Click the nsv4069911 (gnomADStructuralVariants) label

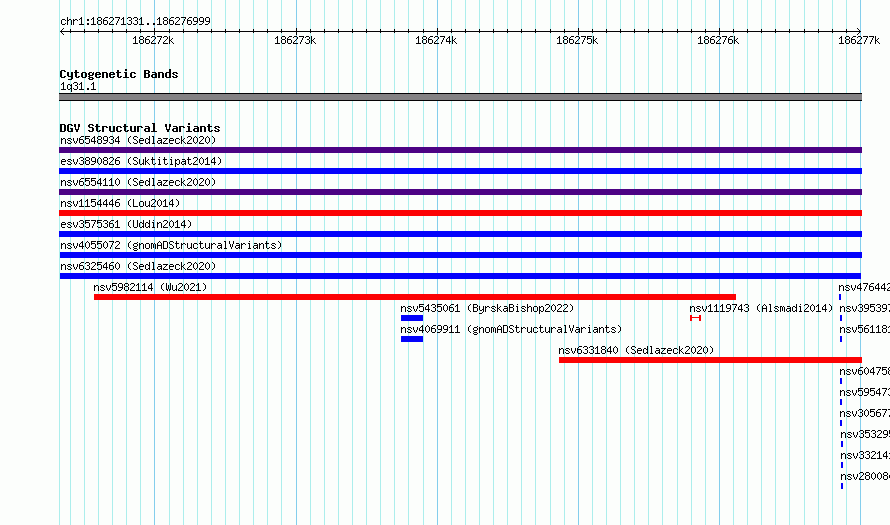pos(511,329)
